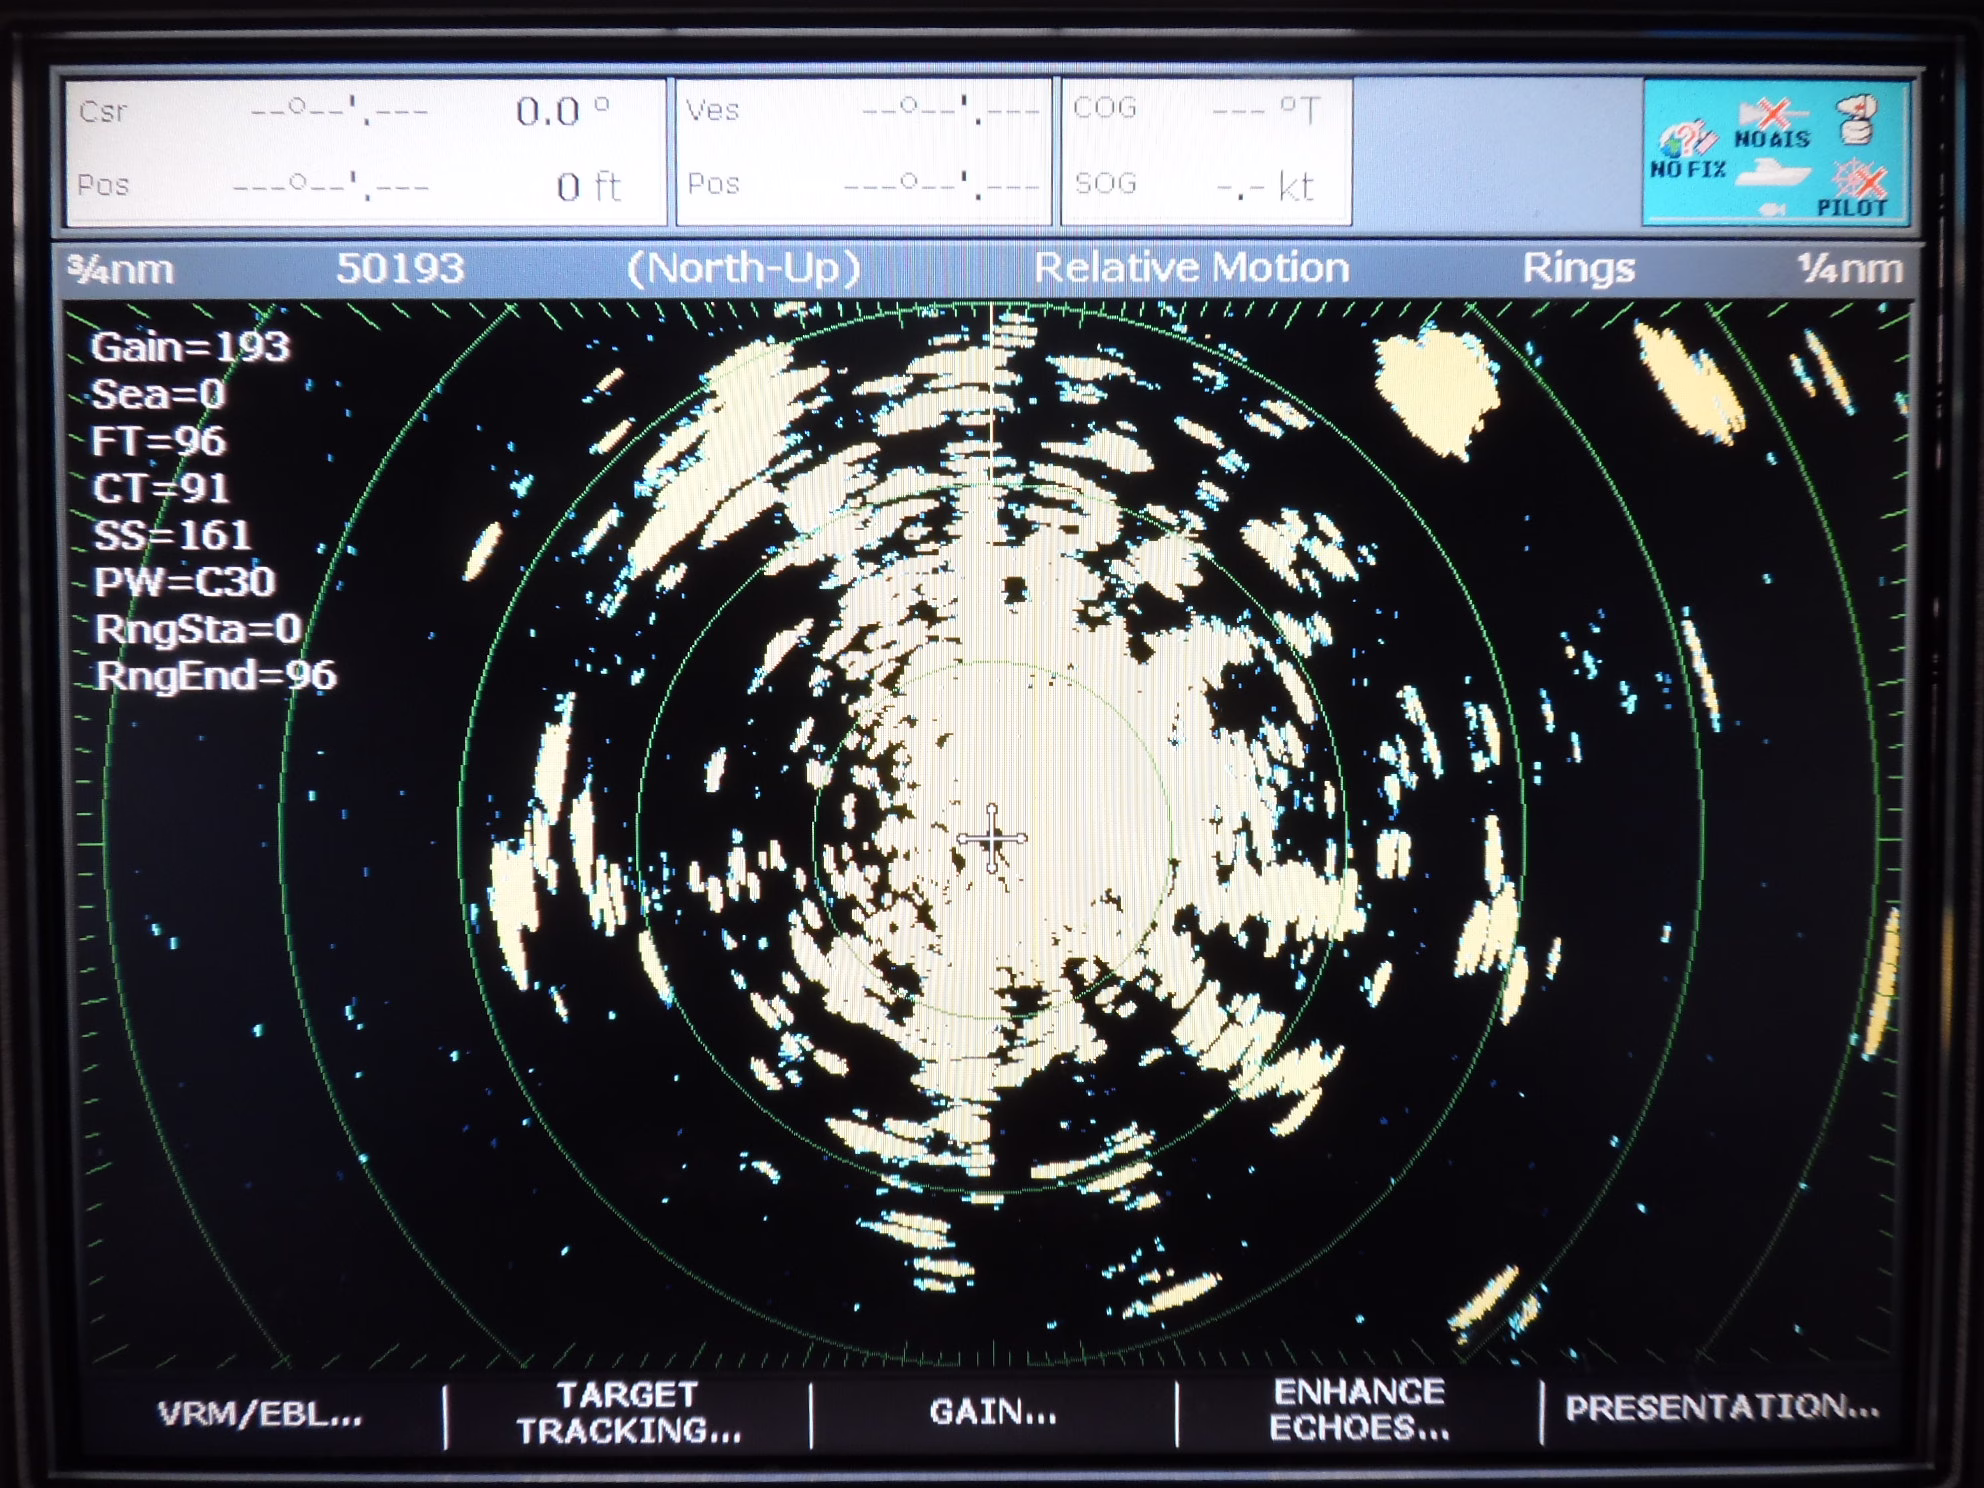Click the Sea=0 readout
Screen dimensions: 1984x1488
[x=158, y=394]
